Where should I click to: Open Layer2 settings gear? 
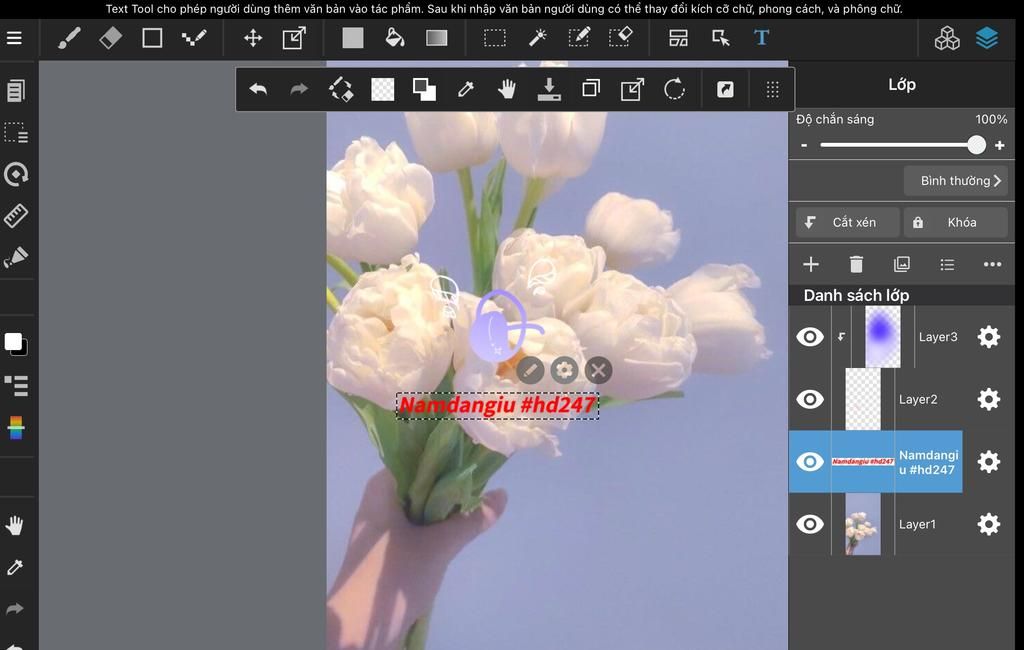point(989,399)
